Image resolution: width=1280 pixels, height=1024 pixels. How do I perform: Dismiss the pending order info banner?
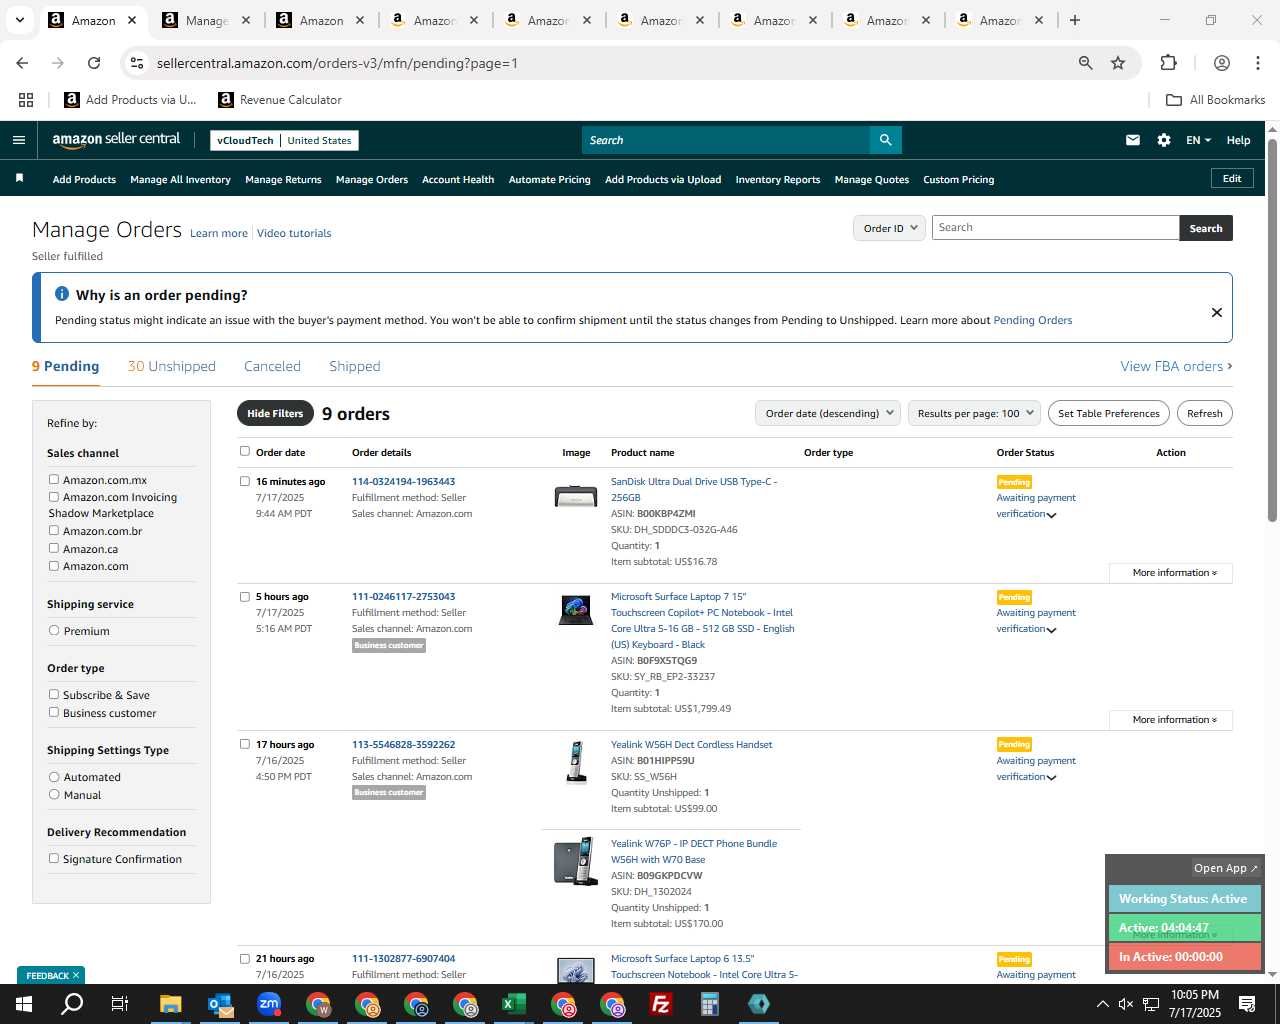coord(1216,312)
